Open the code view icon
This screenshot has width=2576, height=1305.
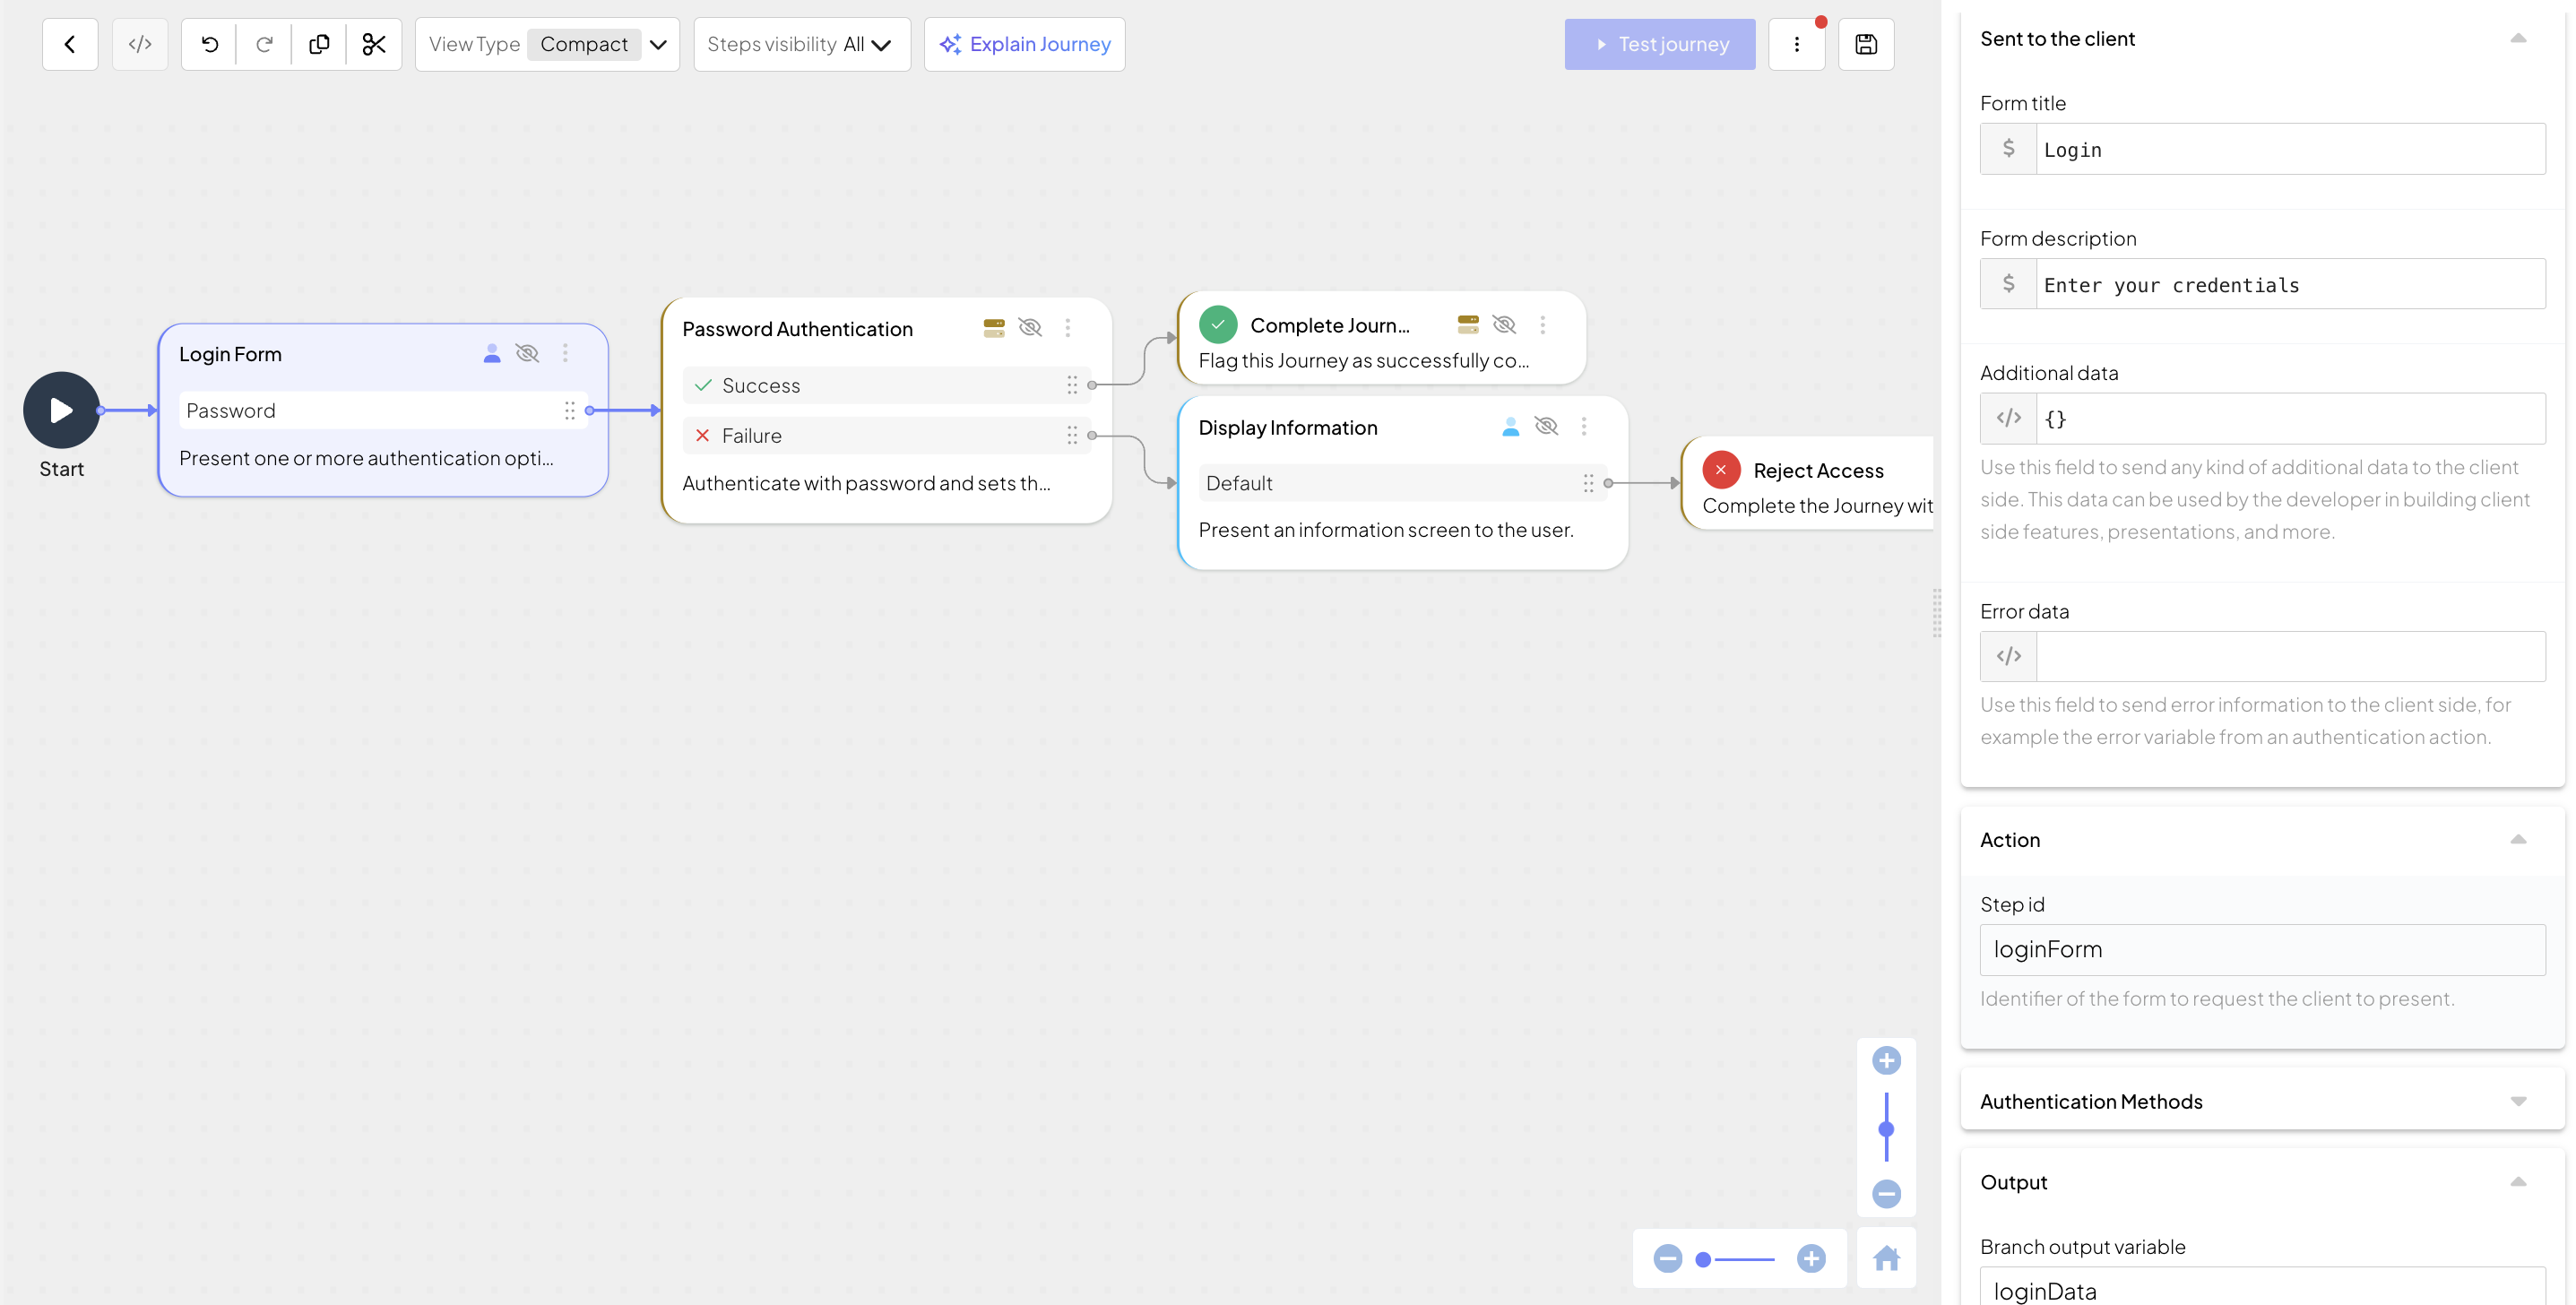tap(140, 44)
